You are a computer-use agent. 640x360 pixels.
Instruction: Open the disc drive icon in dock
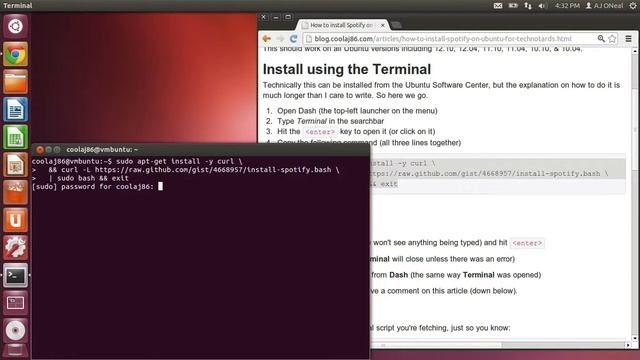click(16, 331)
